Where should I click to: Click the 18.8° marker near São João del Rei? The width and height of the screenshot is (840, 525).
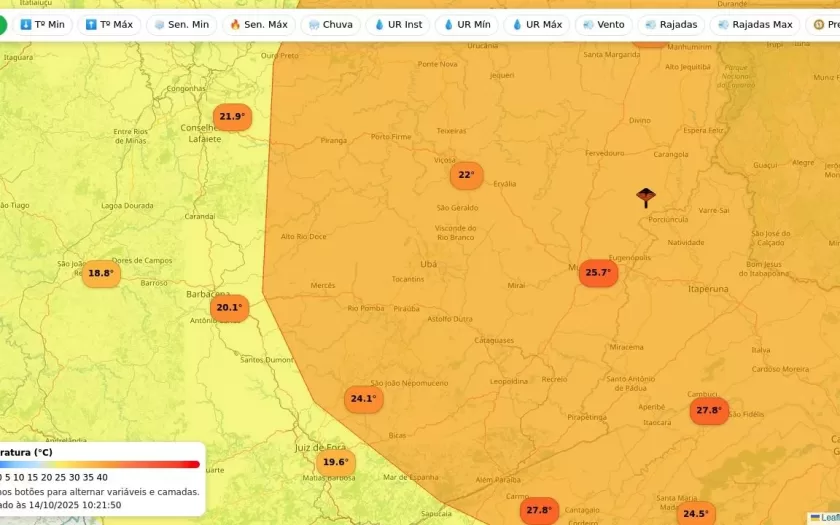(x=100, y=273)
